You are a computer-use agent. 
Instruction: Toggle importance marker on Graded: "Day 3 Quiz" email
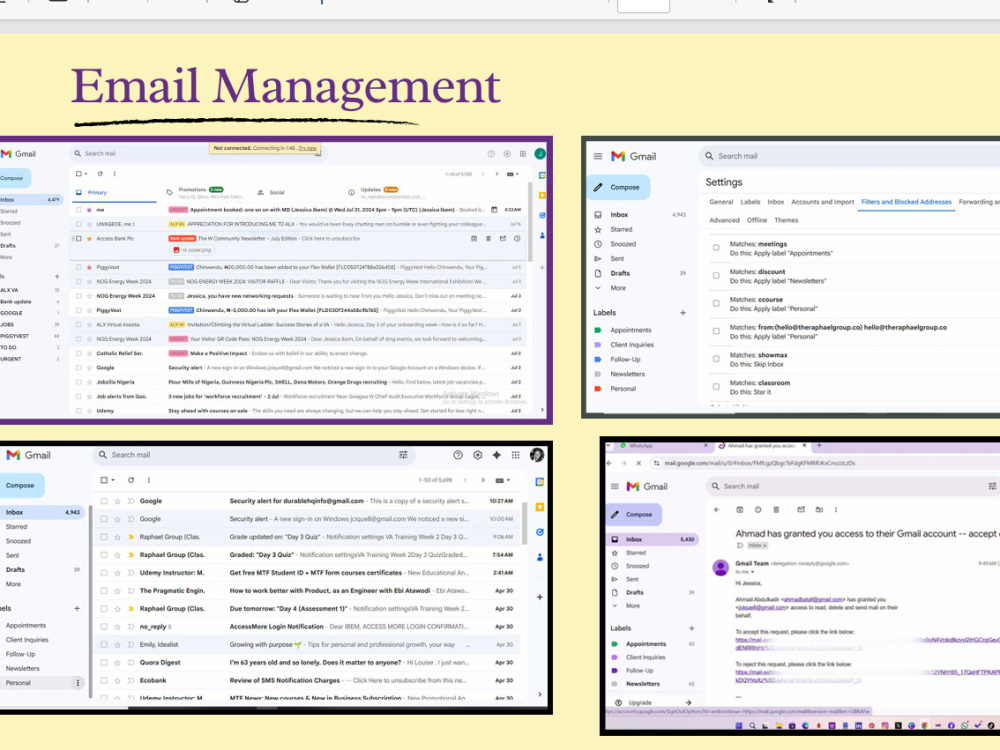click(131, 555)
